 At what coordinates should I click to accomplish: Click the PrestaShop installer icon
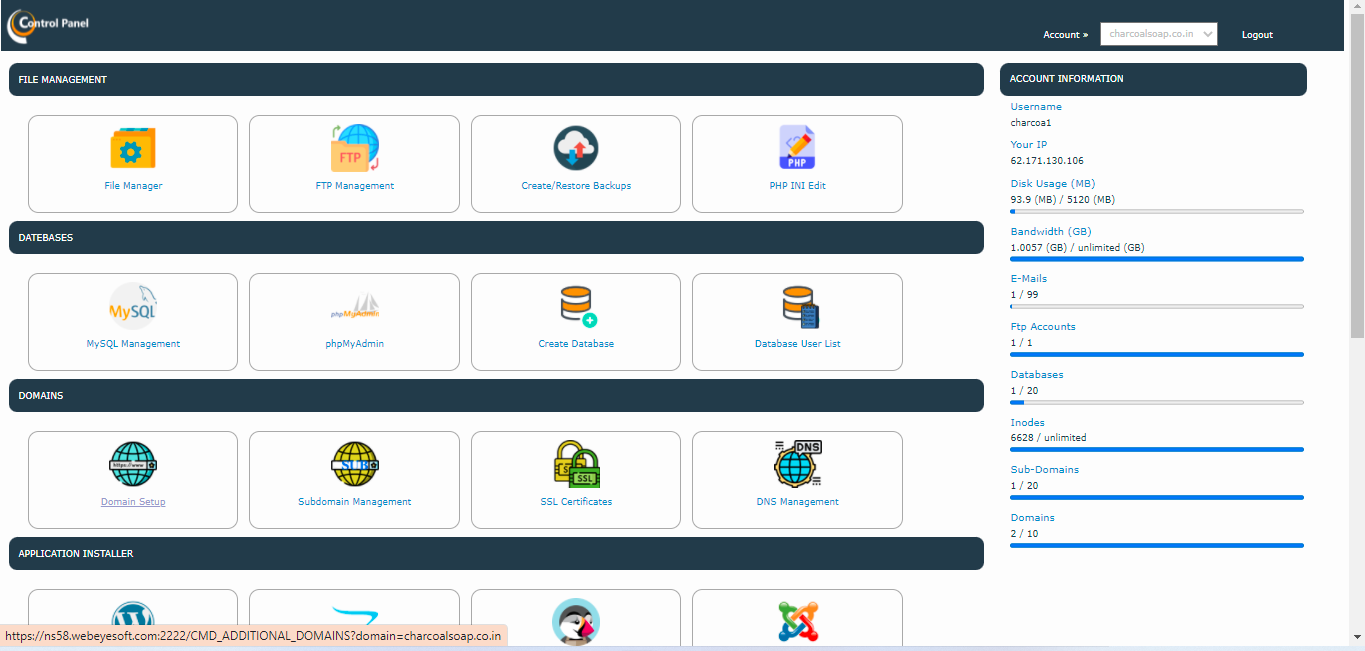pos(576,622)
